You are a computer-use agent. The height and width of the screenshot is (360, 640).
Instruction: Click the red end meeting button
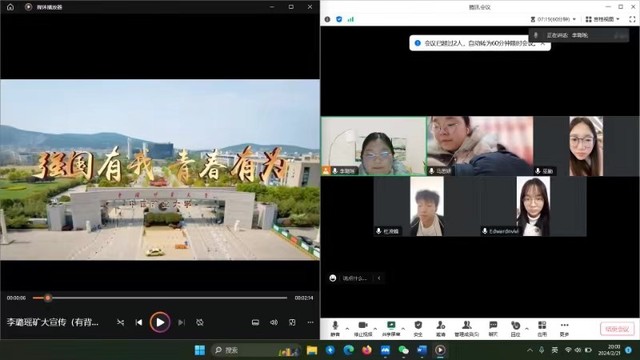617,329
